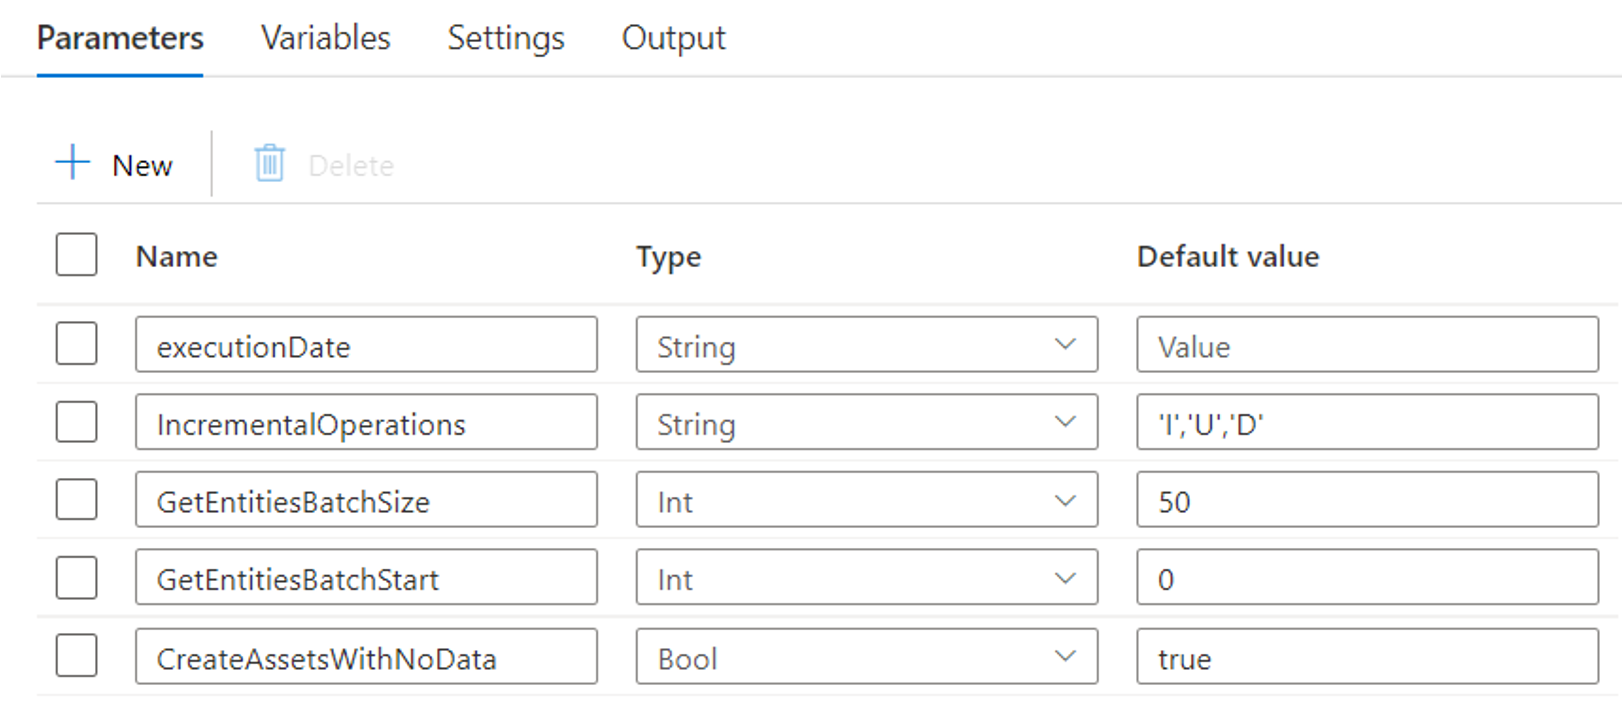Screen dimensions: 1622x701
Task: Click the GetEntitiesBatchSize name field
Action: (x=366, y=500)
